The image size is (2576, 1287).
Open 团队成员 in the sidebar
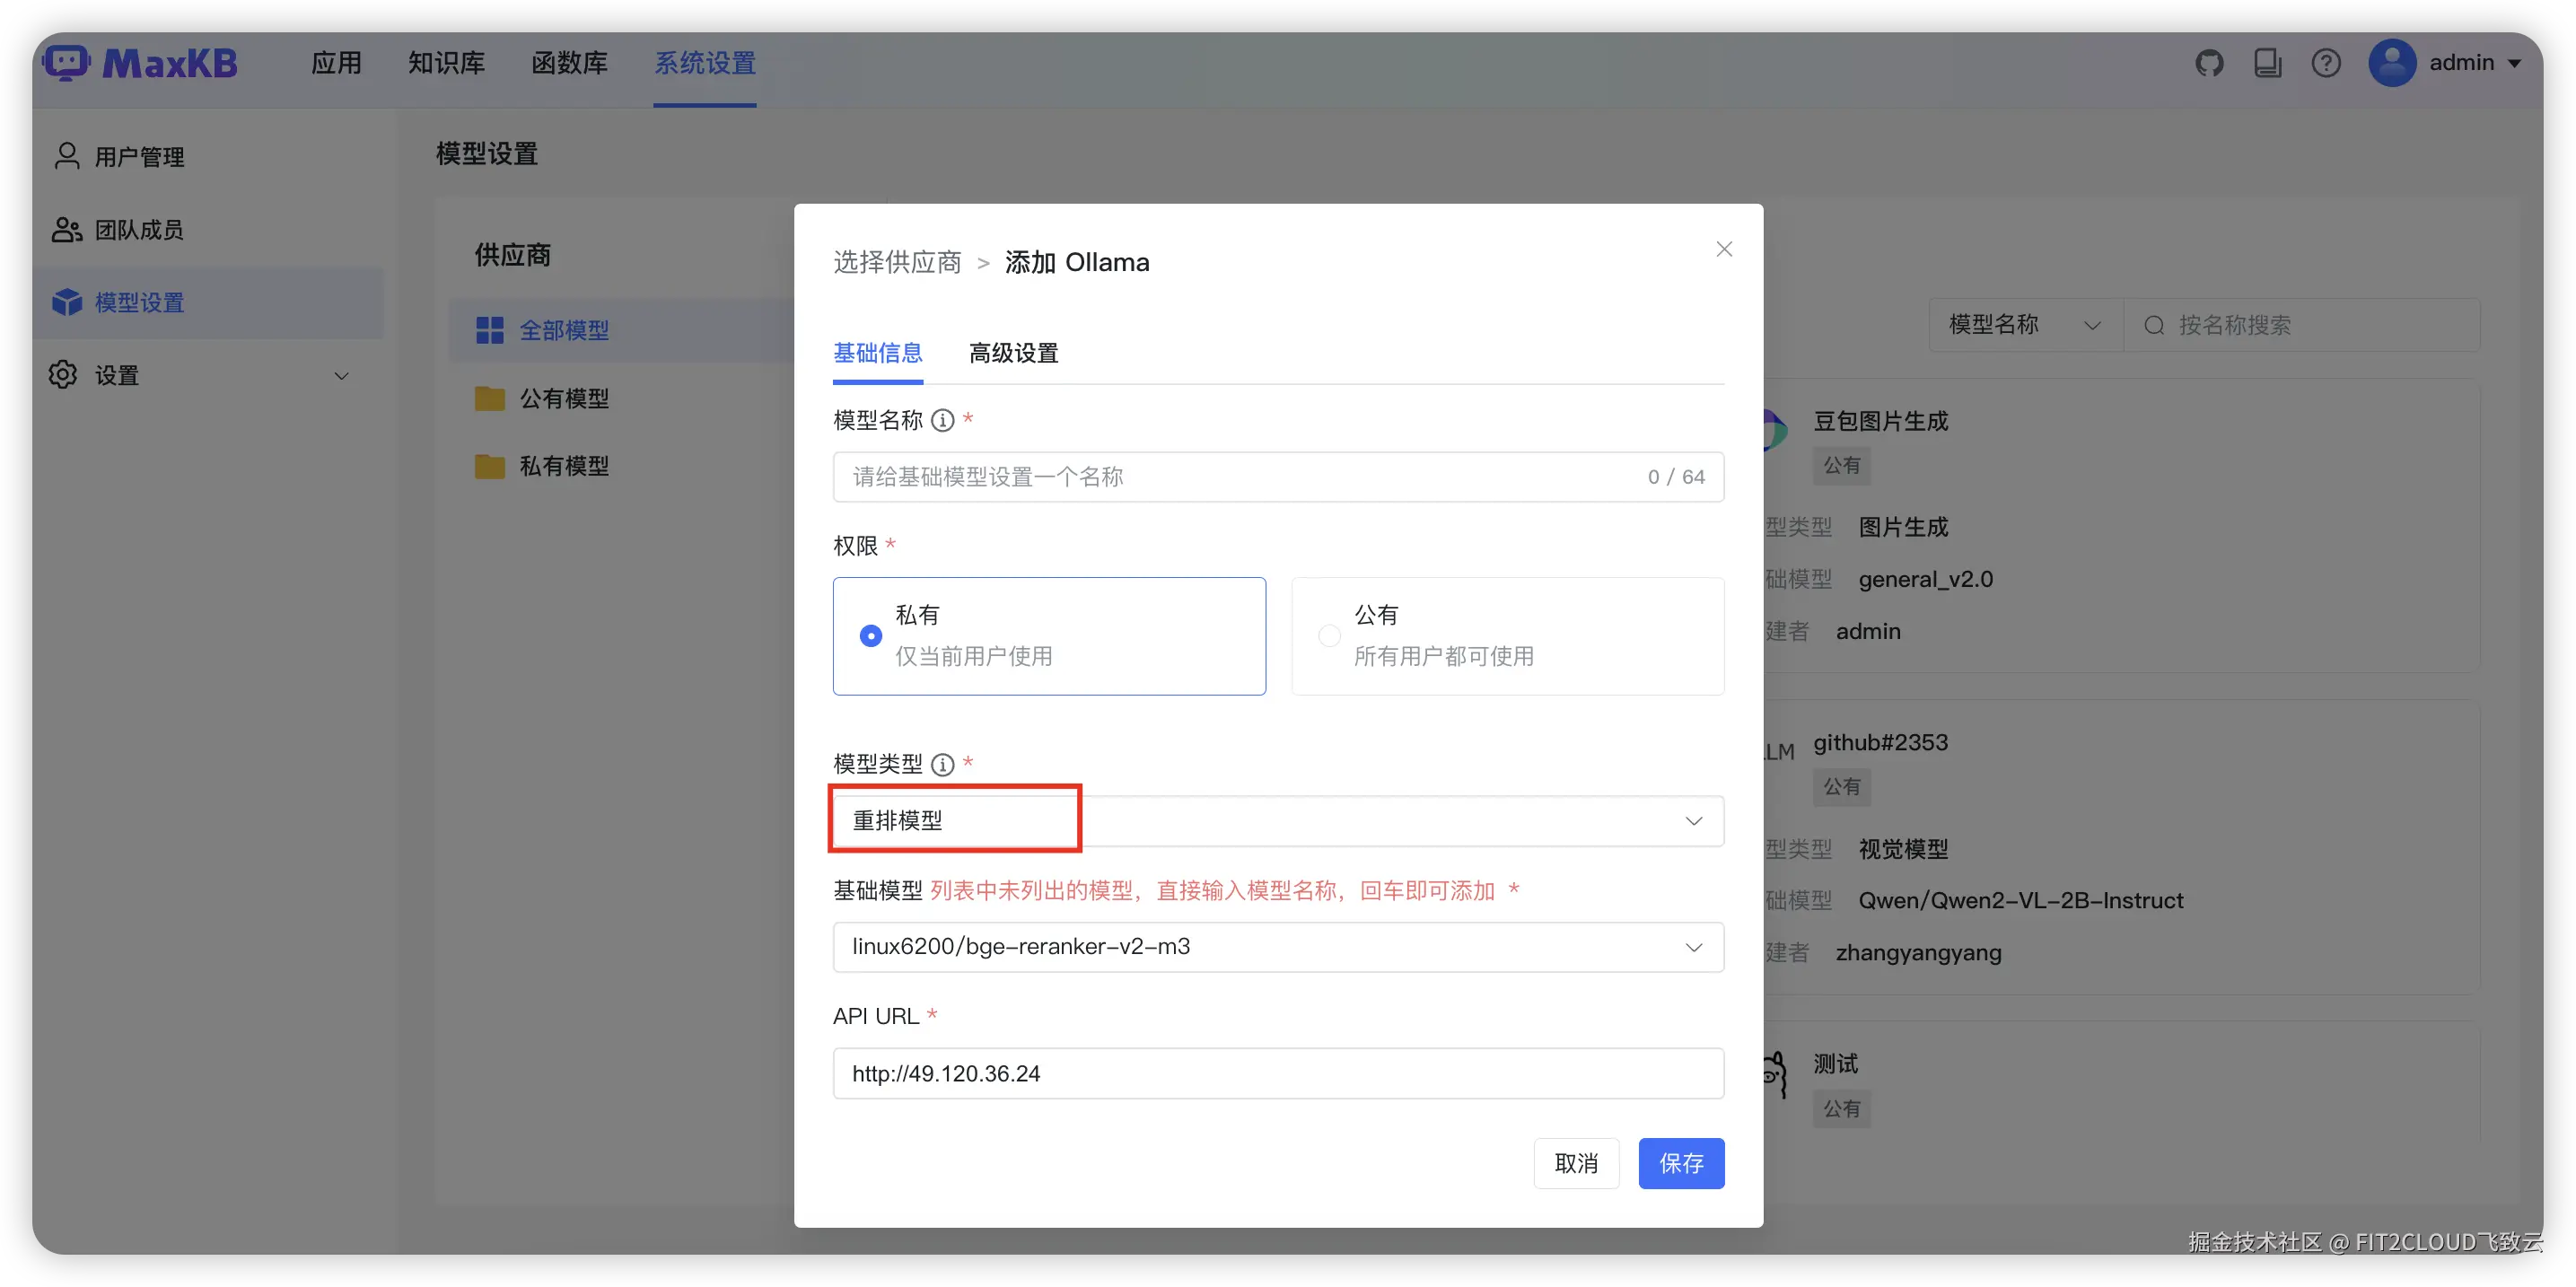pyautogui.click(x=208, y=230)
